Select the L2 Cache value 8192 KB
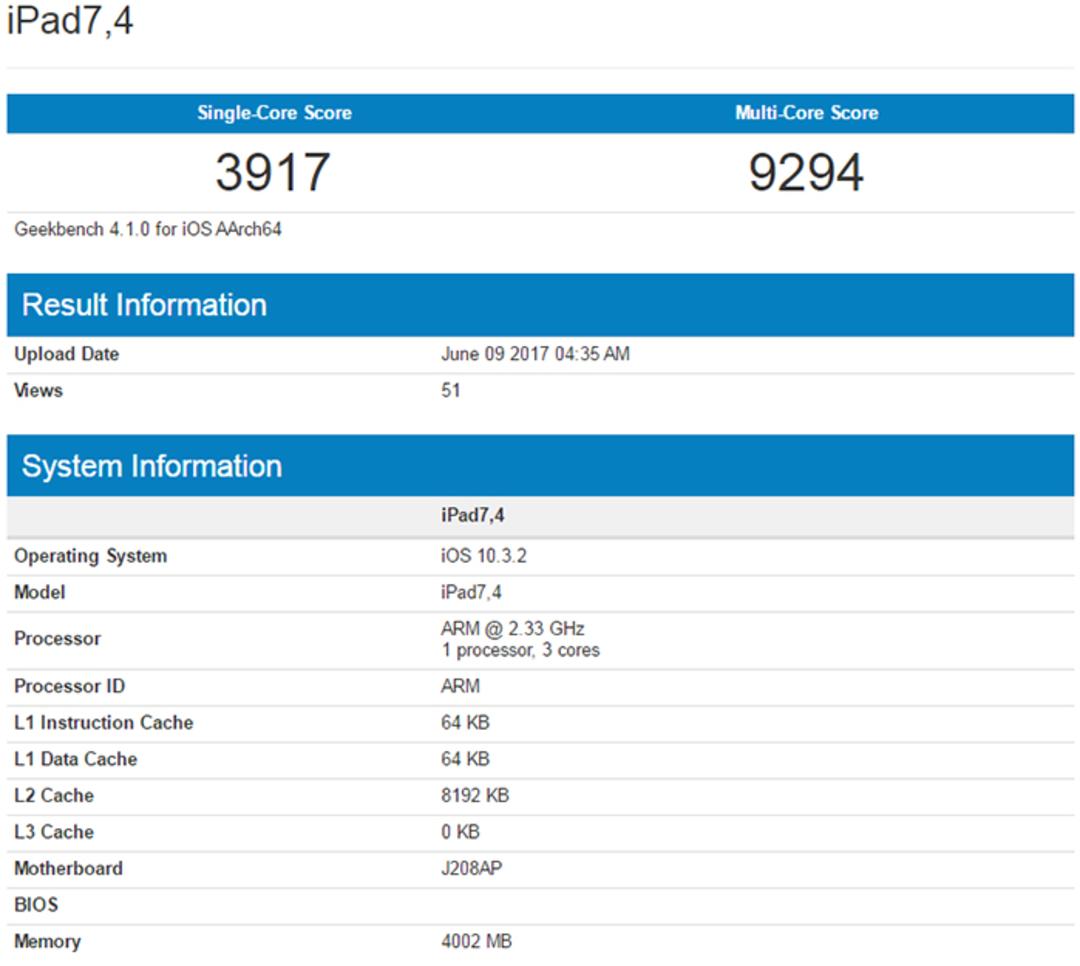Screen dimensions: 1080x966 pos(475,796)
